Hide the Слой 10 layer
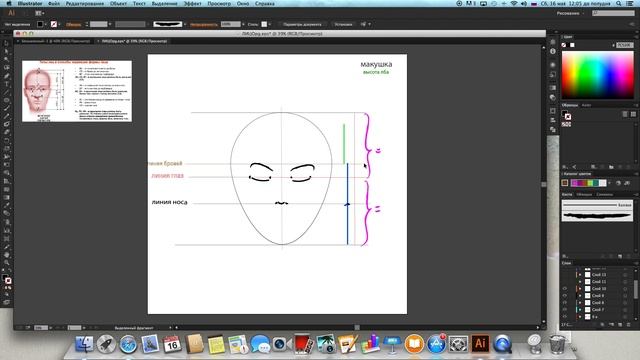The width and height of the screenshot is (640, 360). point(564,289)
